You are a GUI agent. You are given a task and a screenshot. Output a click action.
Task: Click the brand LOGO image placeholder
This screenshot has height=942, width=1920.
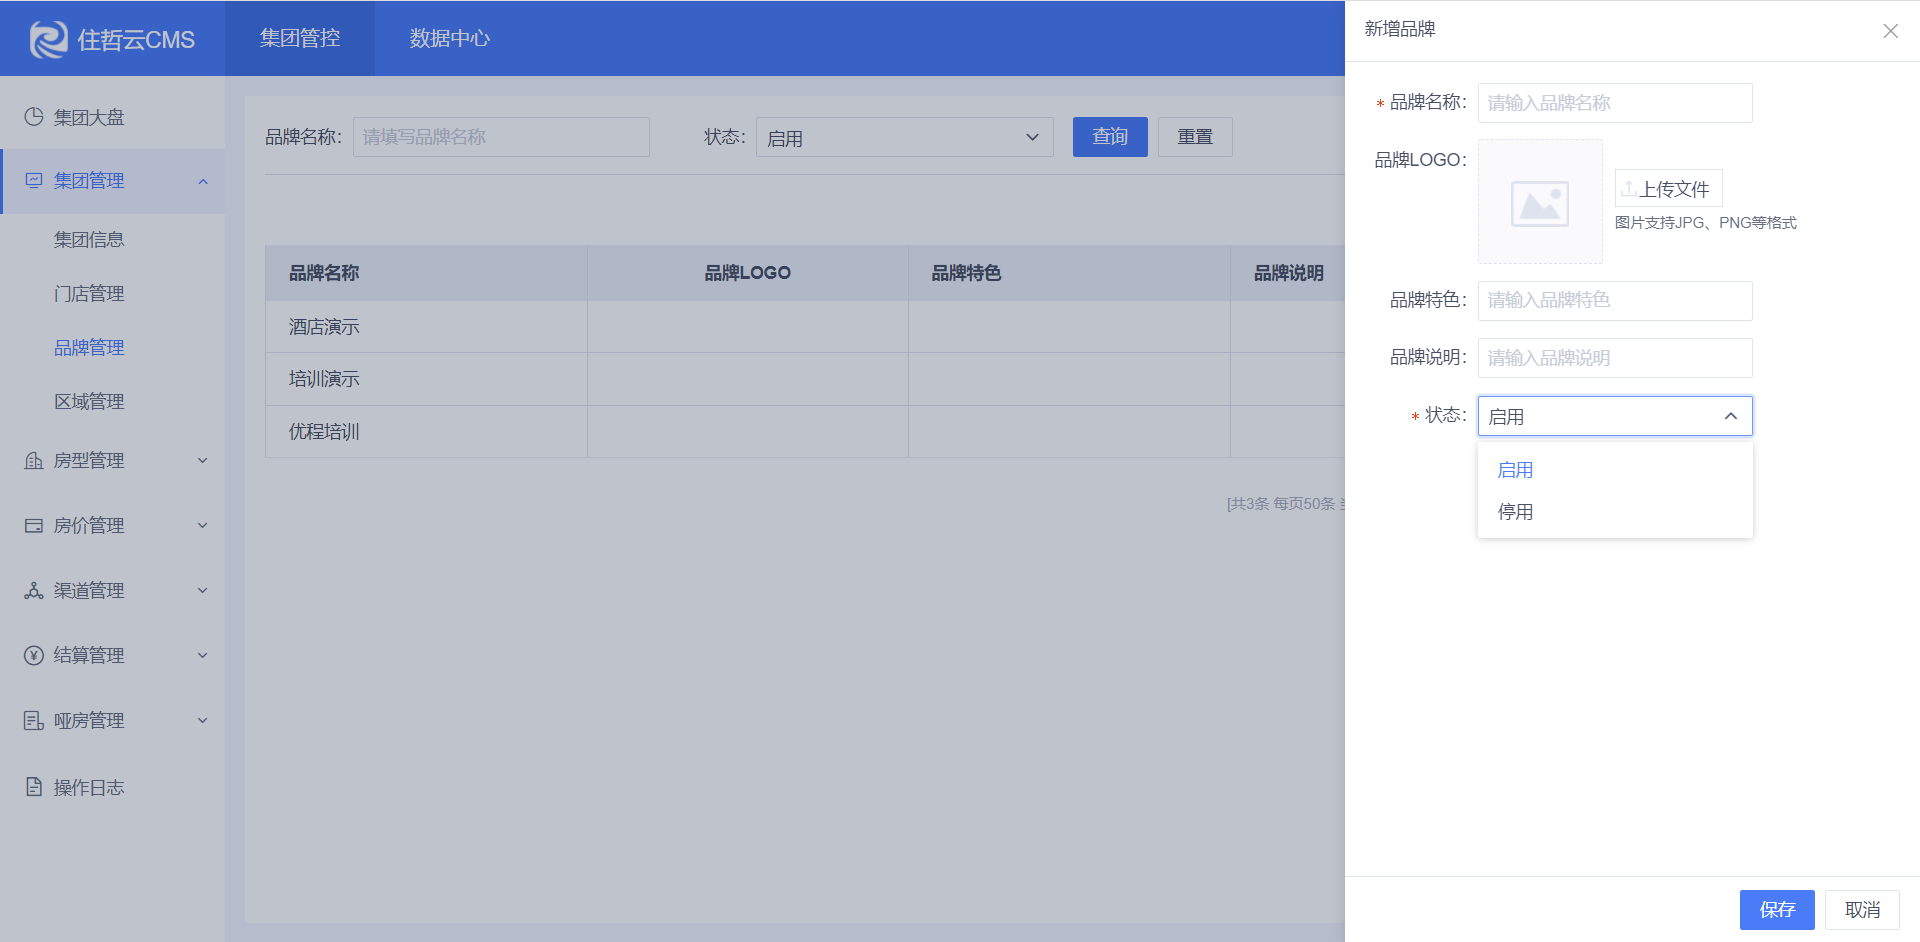[1540, 202]
